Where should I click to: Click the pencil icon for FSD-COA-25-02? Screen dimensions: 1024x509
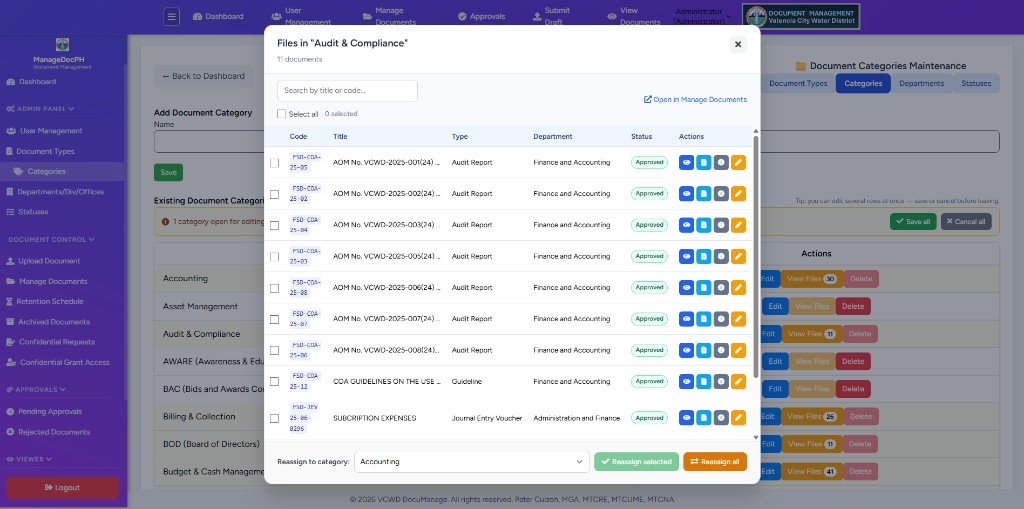[738, 193]
